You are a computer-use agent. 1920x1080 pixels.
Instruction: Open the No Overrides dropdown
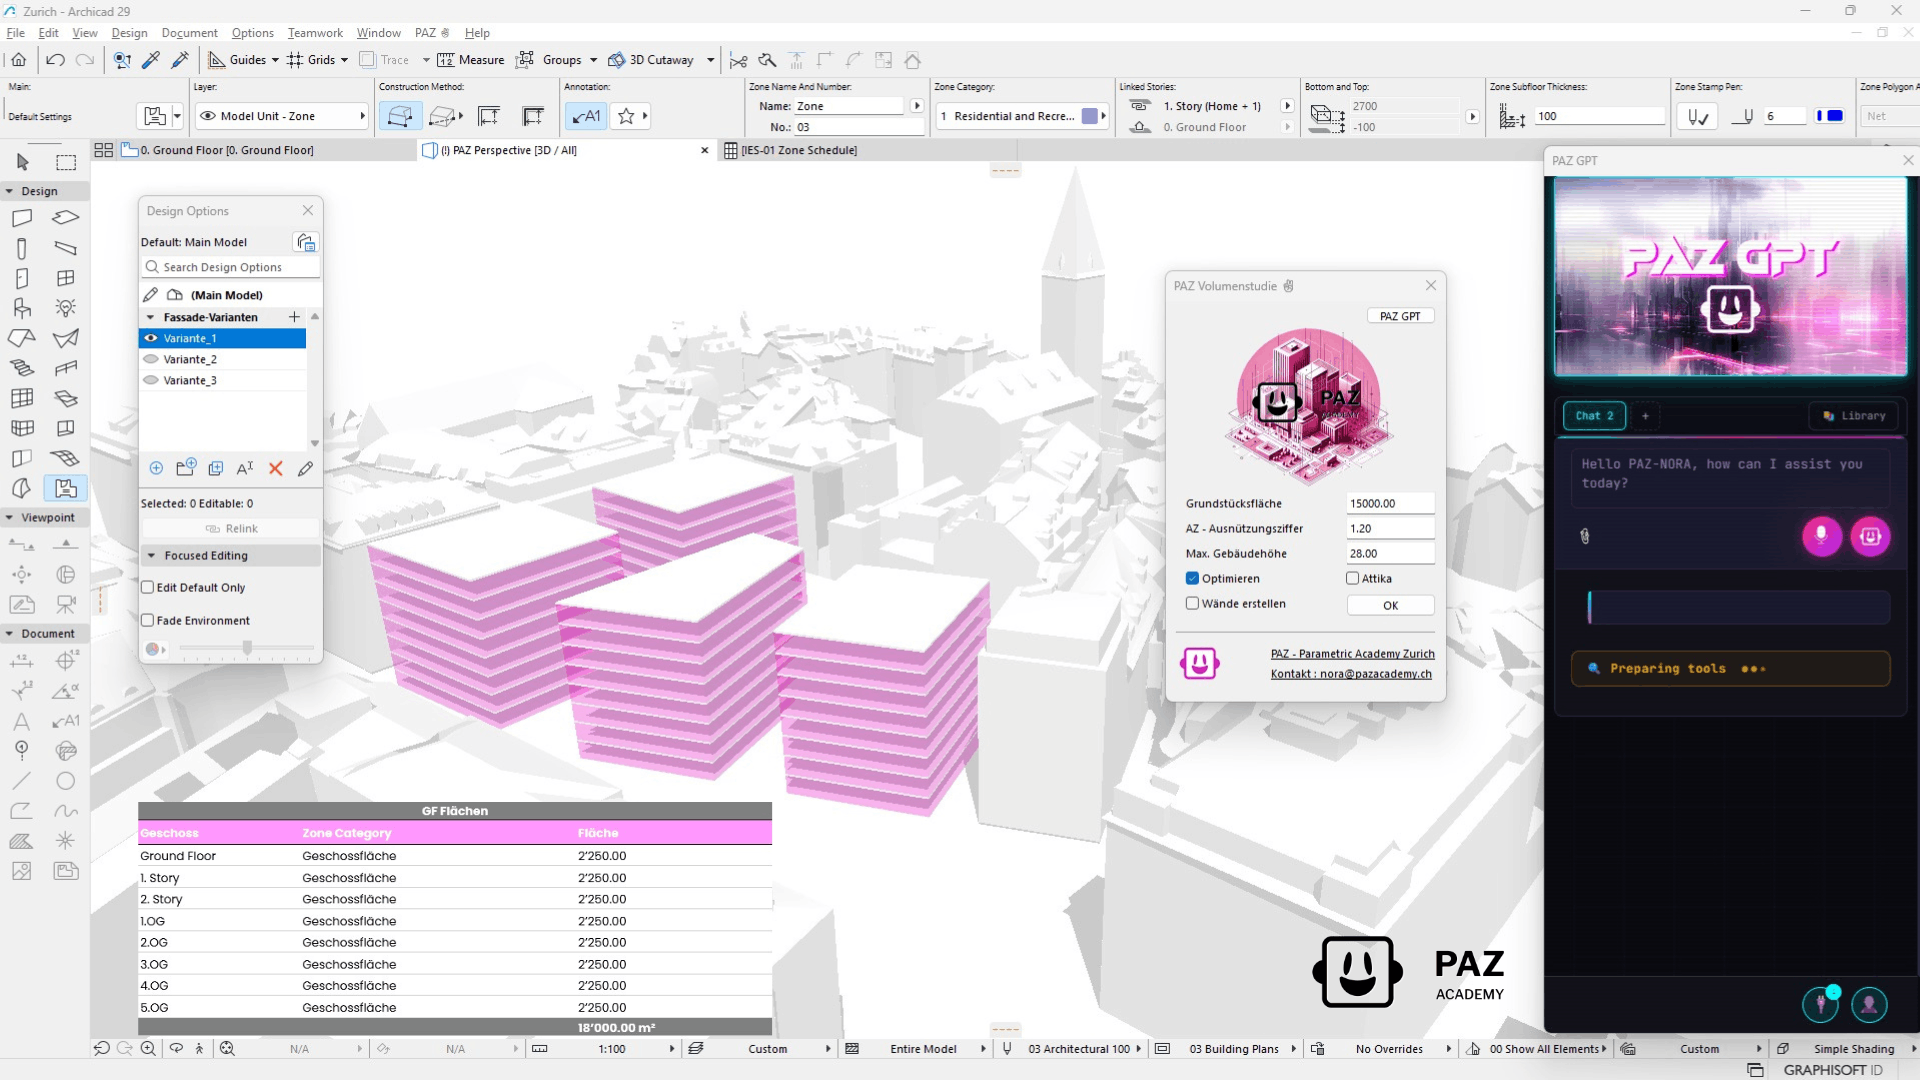[x=1448, y=1049]
